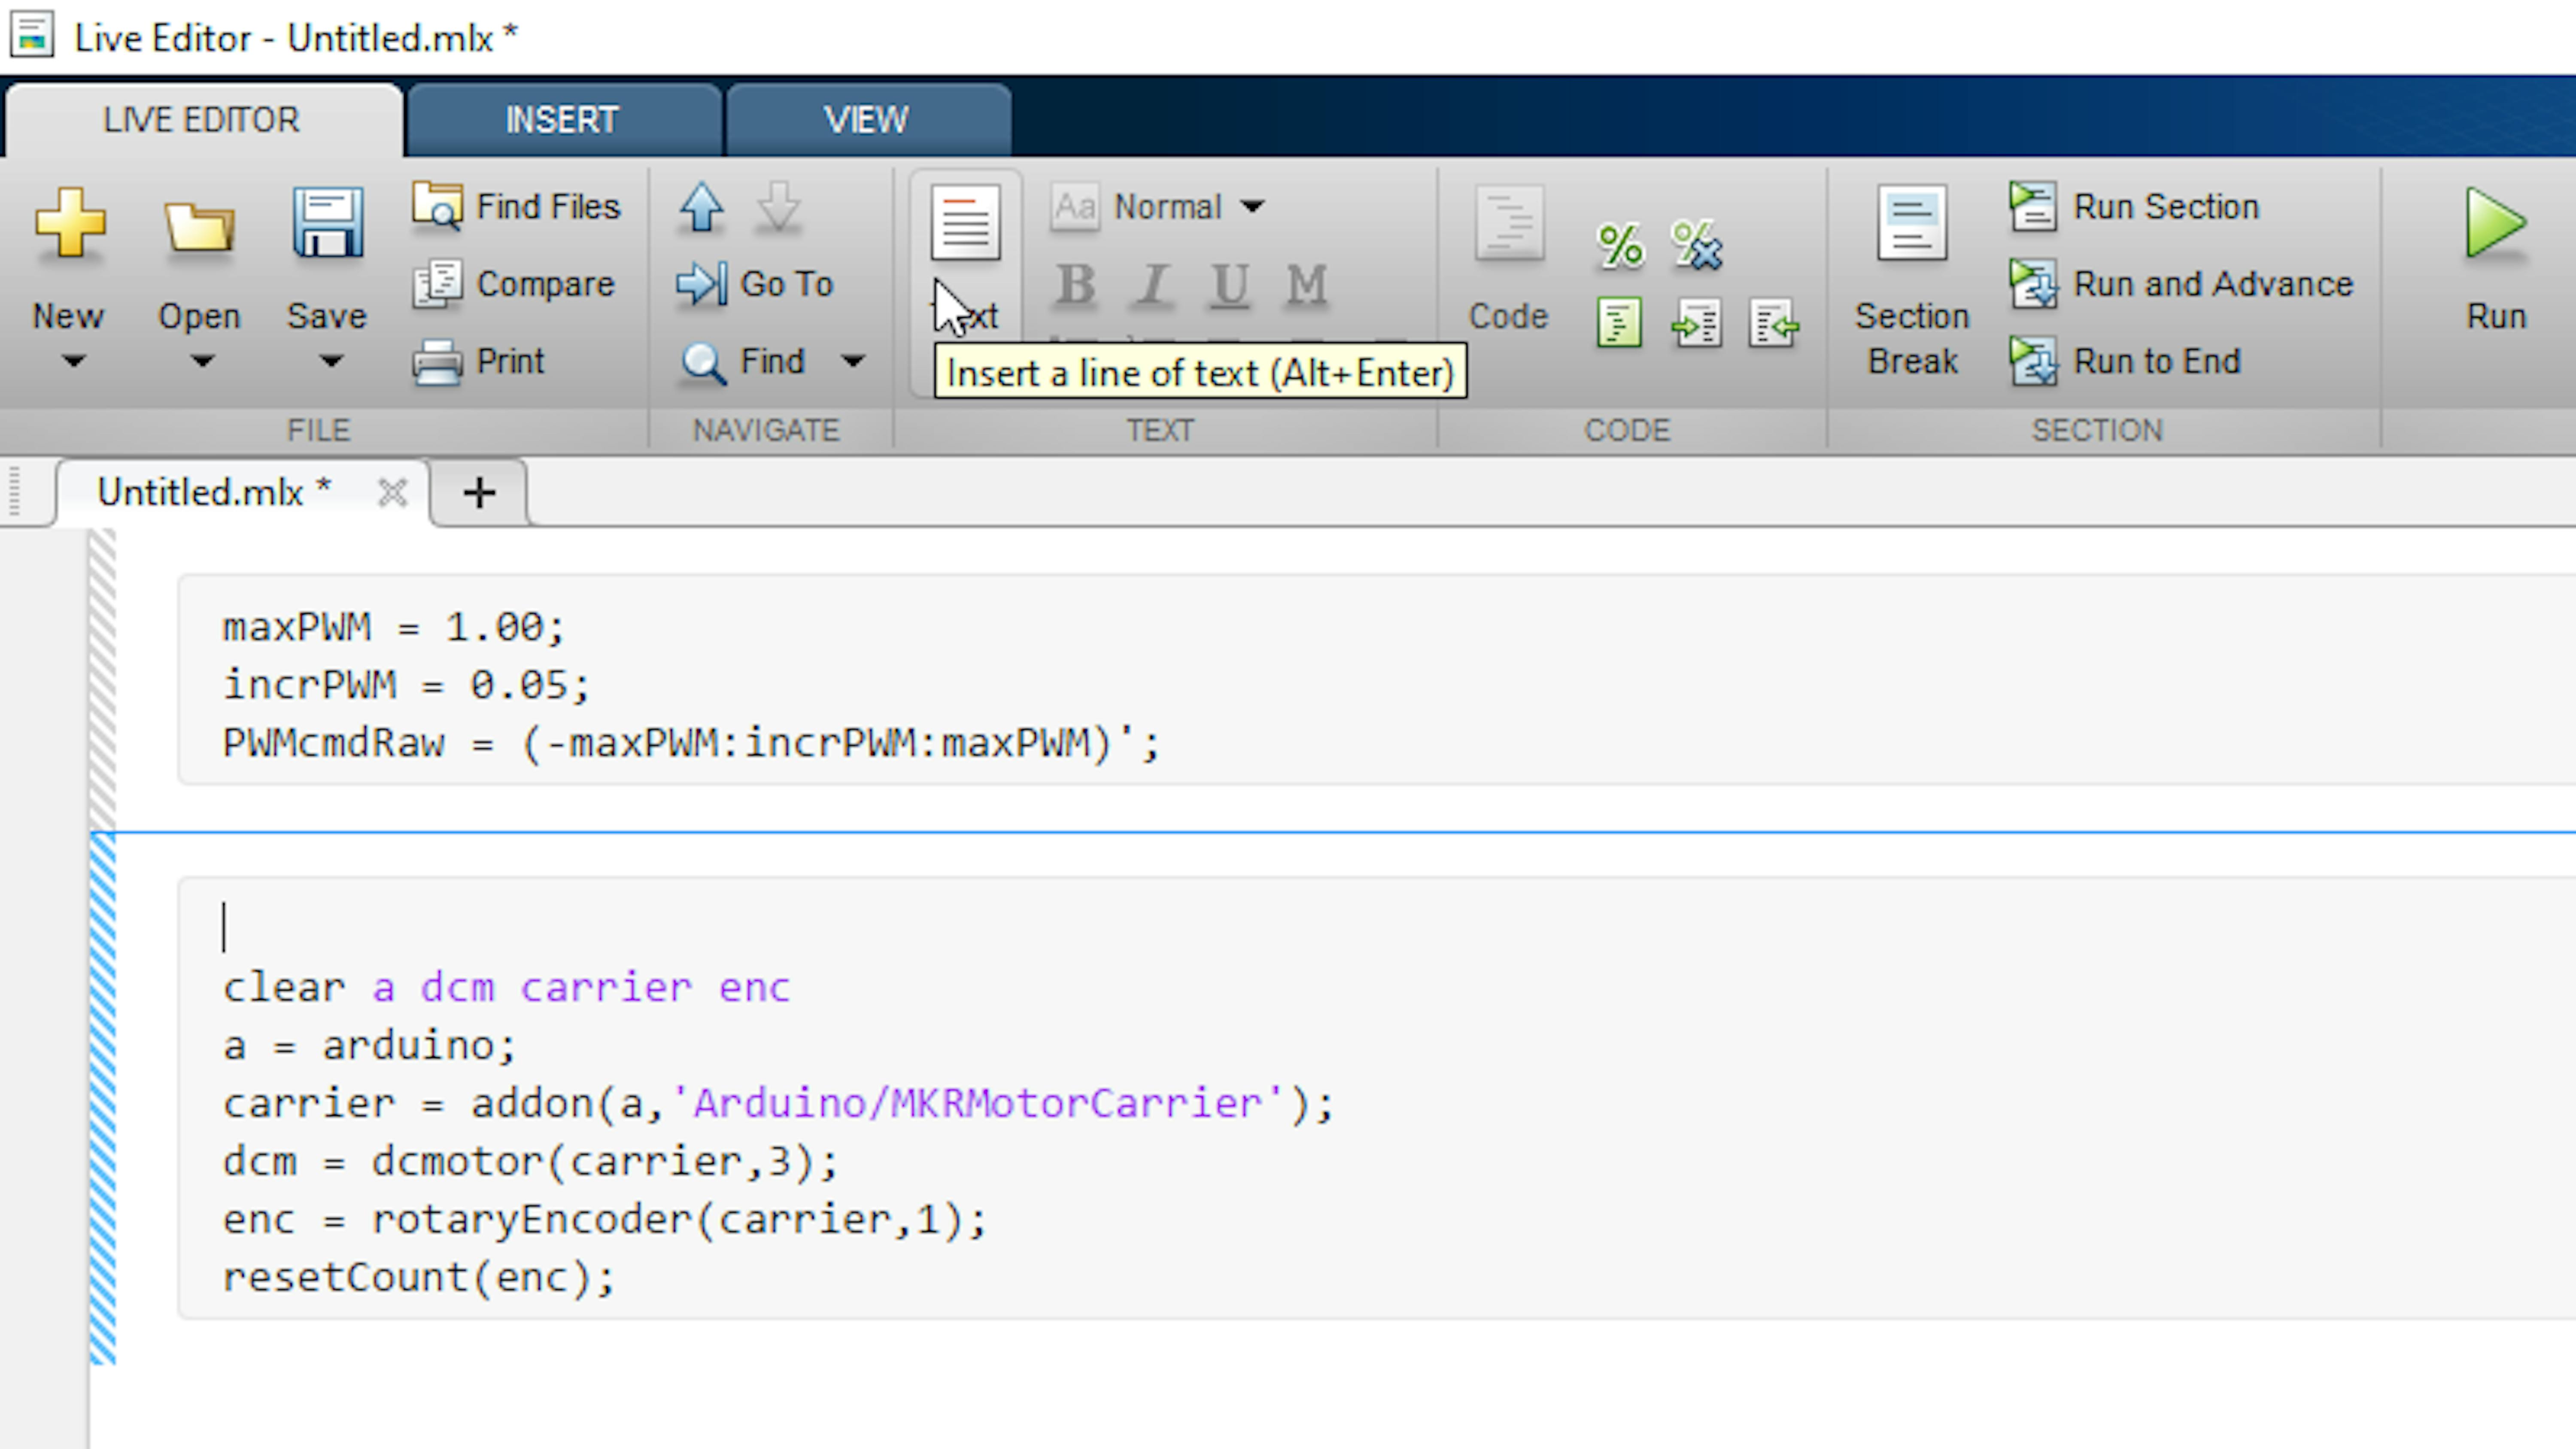Viewport: 2576px width, 1449px height.
Task: Click the grey striped section gutter bar
Action: pos(102,680)
